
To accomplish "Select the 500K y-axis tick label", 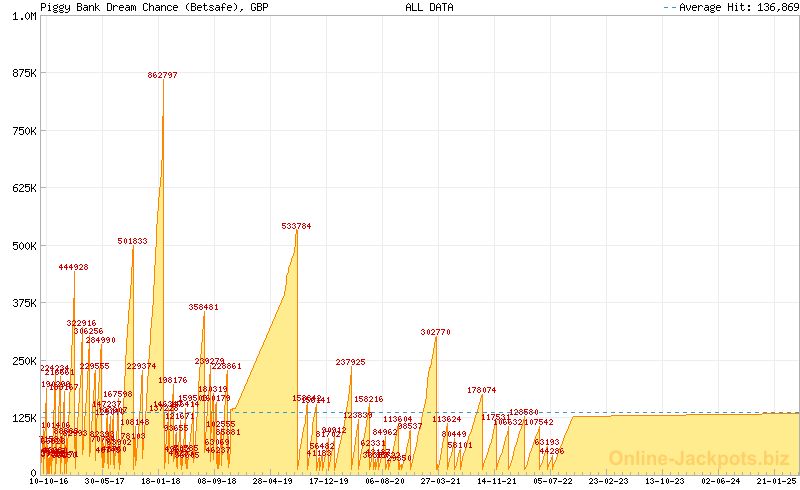I will (x=23, y=245).
